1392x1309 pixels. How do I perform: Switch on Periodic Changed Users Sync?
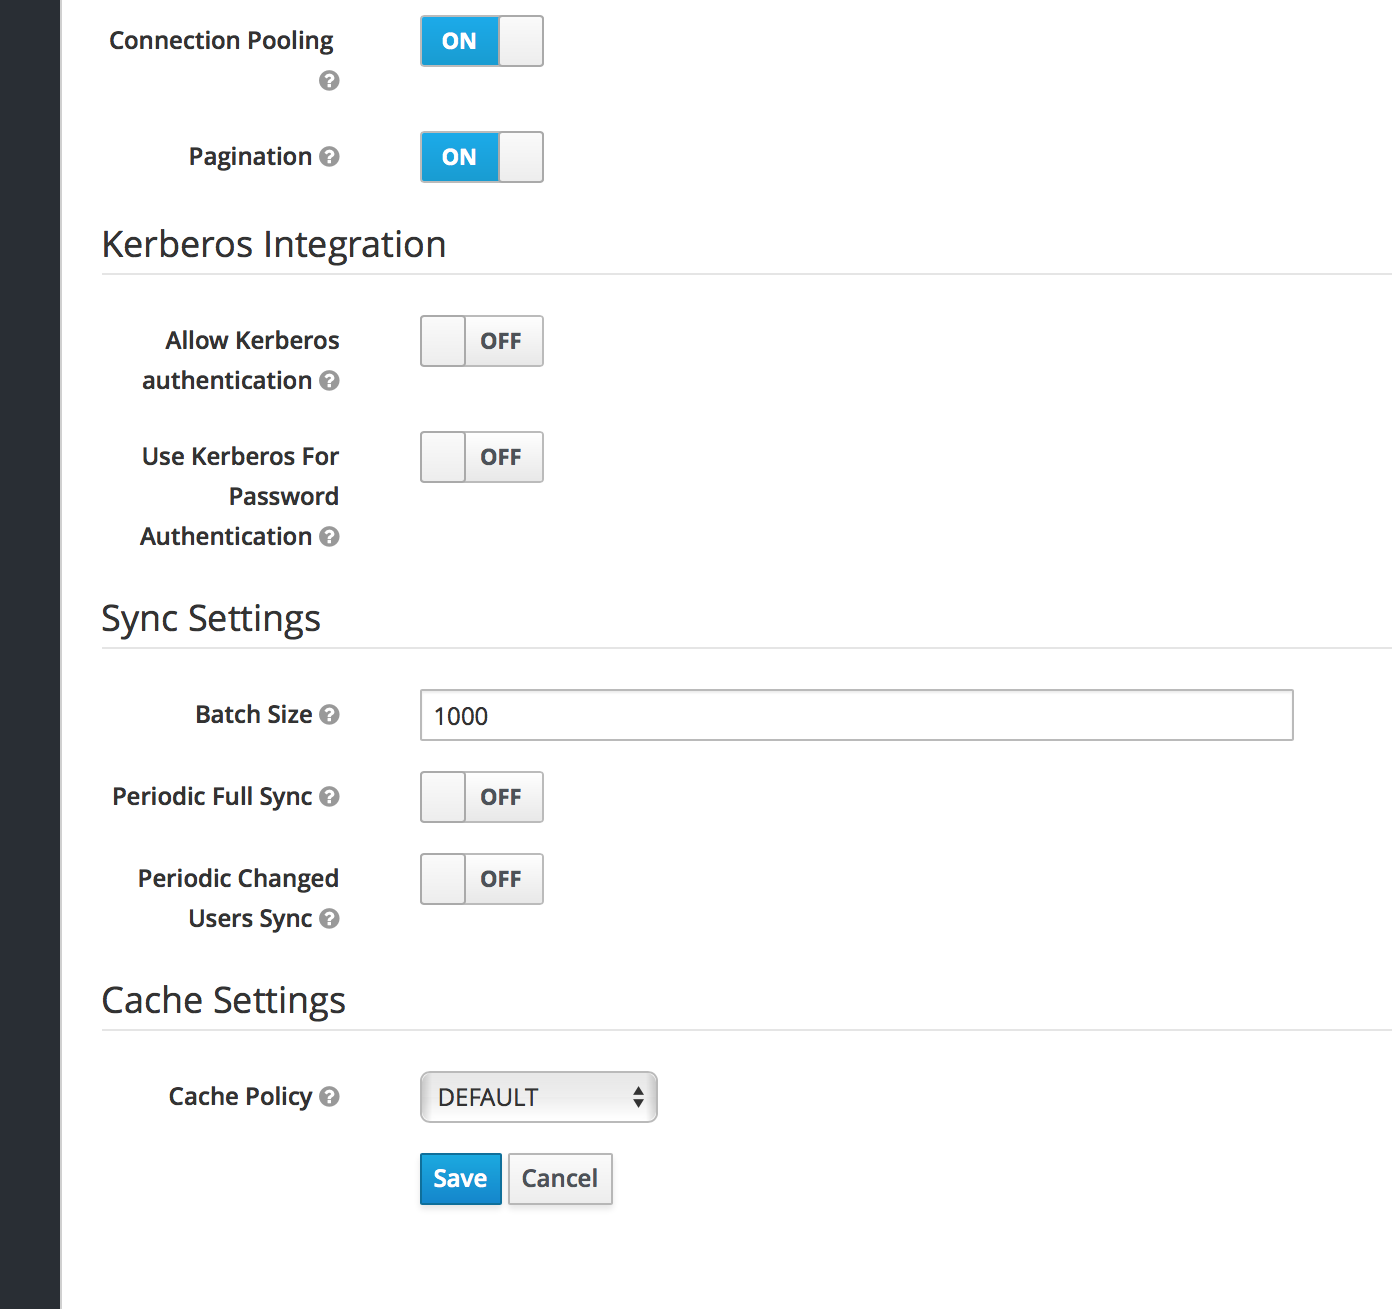pos(481,879)
